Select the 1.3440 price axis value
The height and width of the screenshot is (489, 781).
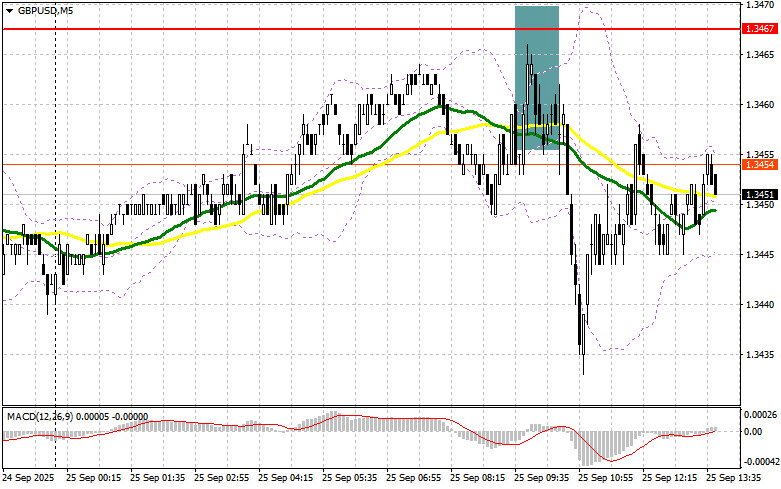coord(759,304)
